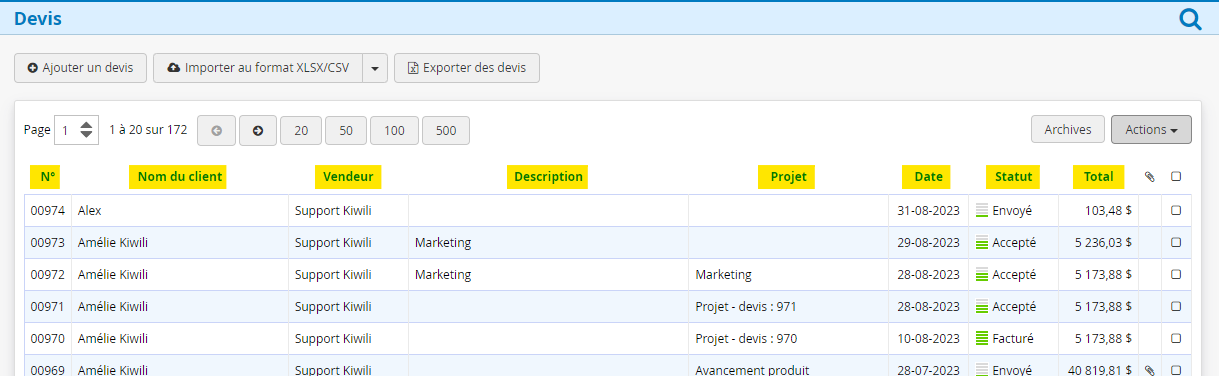Screen dimensions: 1219x376
Task: Click Support Kiwili vendor in row 00974
Action: (x=333, y=211)
